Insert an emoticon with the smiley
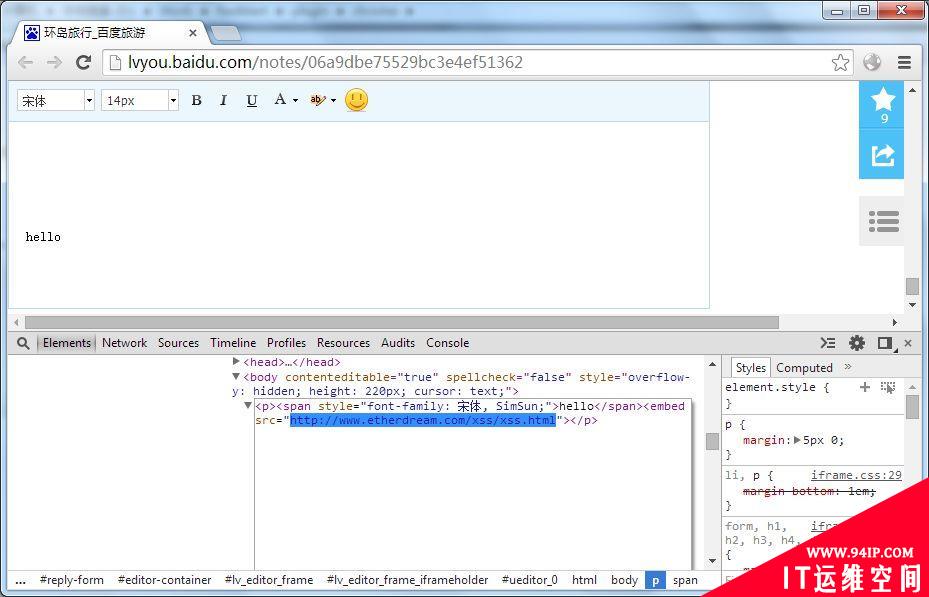 (x=356, y=100)
